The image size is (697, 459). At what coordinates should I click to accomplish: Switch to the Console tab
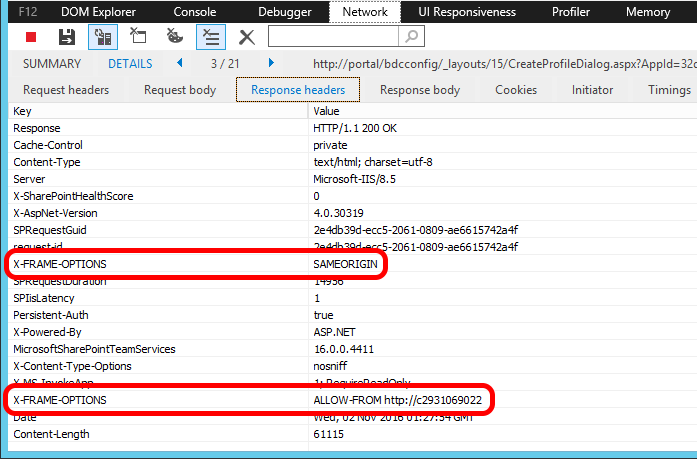195,12
